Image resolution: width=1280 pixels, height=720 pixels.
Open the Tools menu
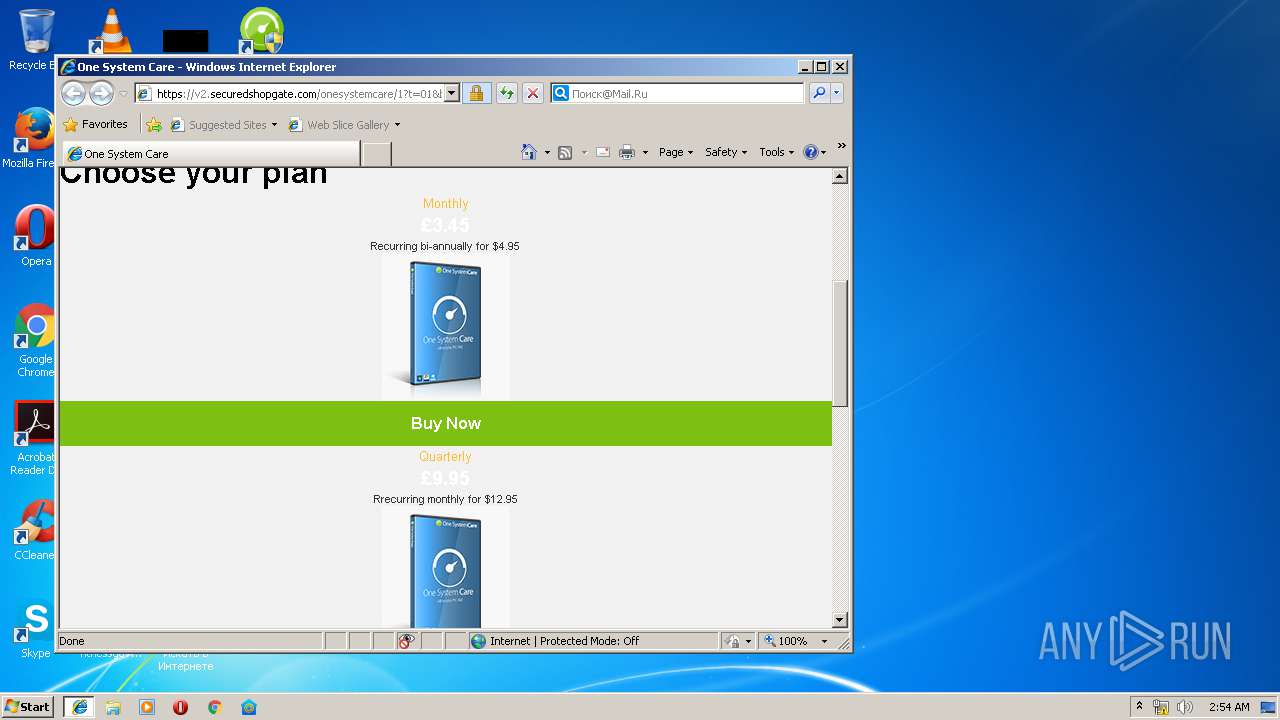pyautogui.click(x=776, y=152)
